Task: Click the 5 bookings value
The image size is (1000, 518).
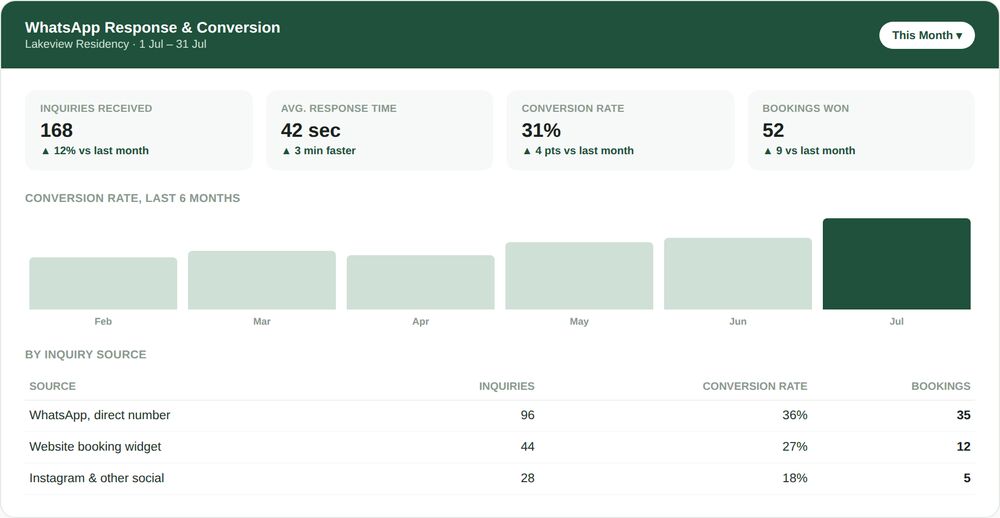Action: coord(967,478)
